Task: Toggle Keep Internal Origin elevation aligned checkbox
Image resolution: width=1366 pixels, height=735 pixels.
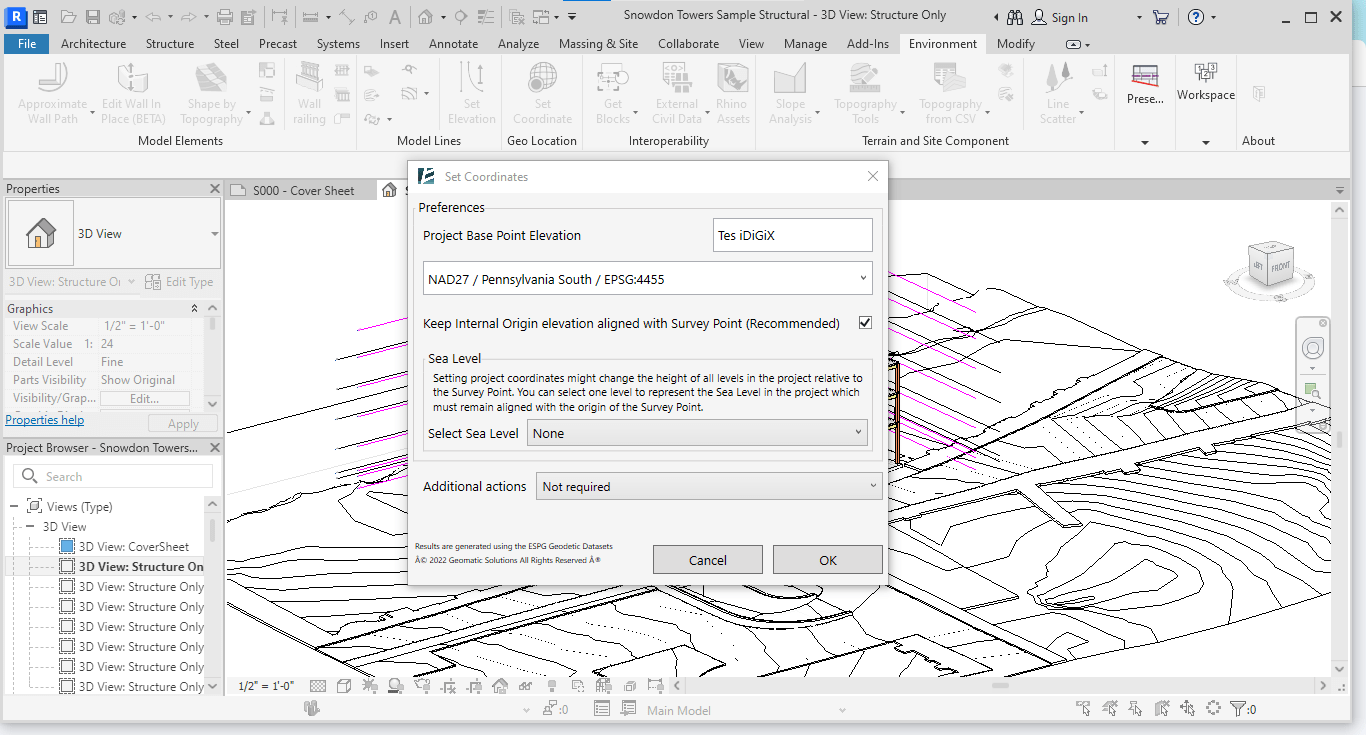Action: click(x=865, y=323)
